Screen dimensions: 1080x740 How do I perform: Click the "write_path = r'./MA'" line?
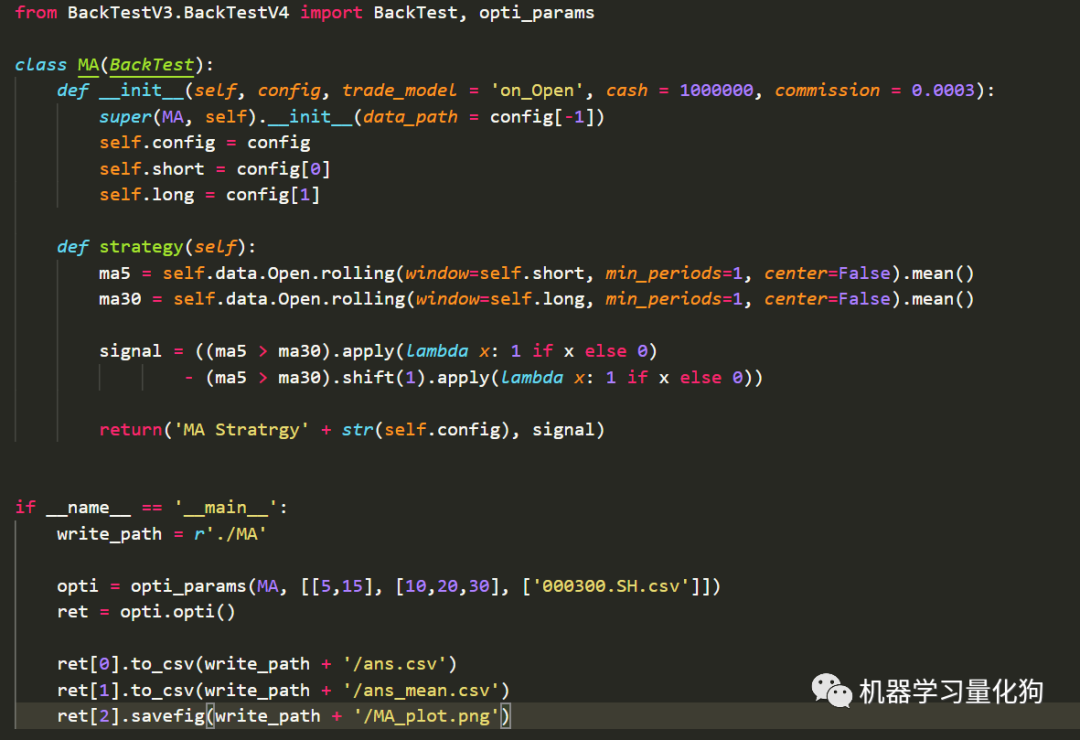tap(162, 534)
